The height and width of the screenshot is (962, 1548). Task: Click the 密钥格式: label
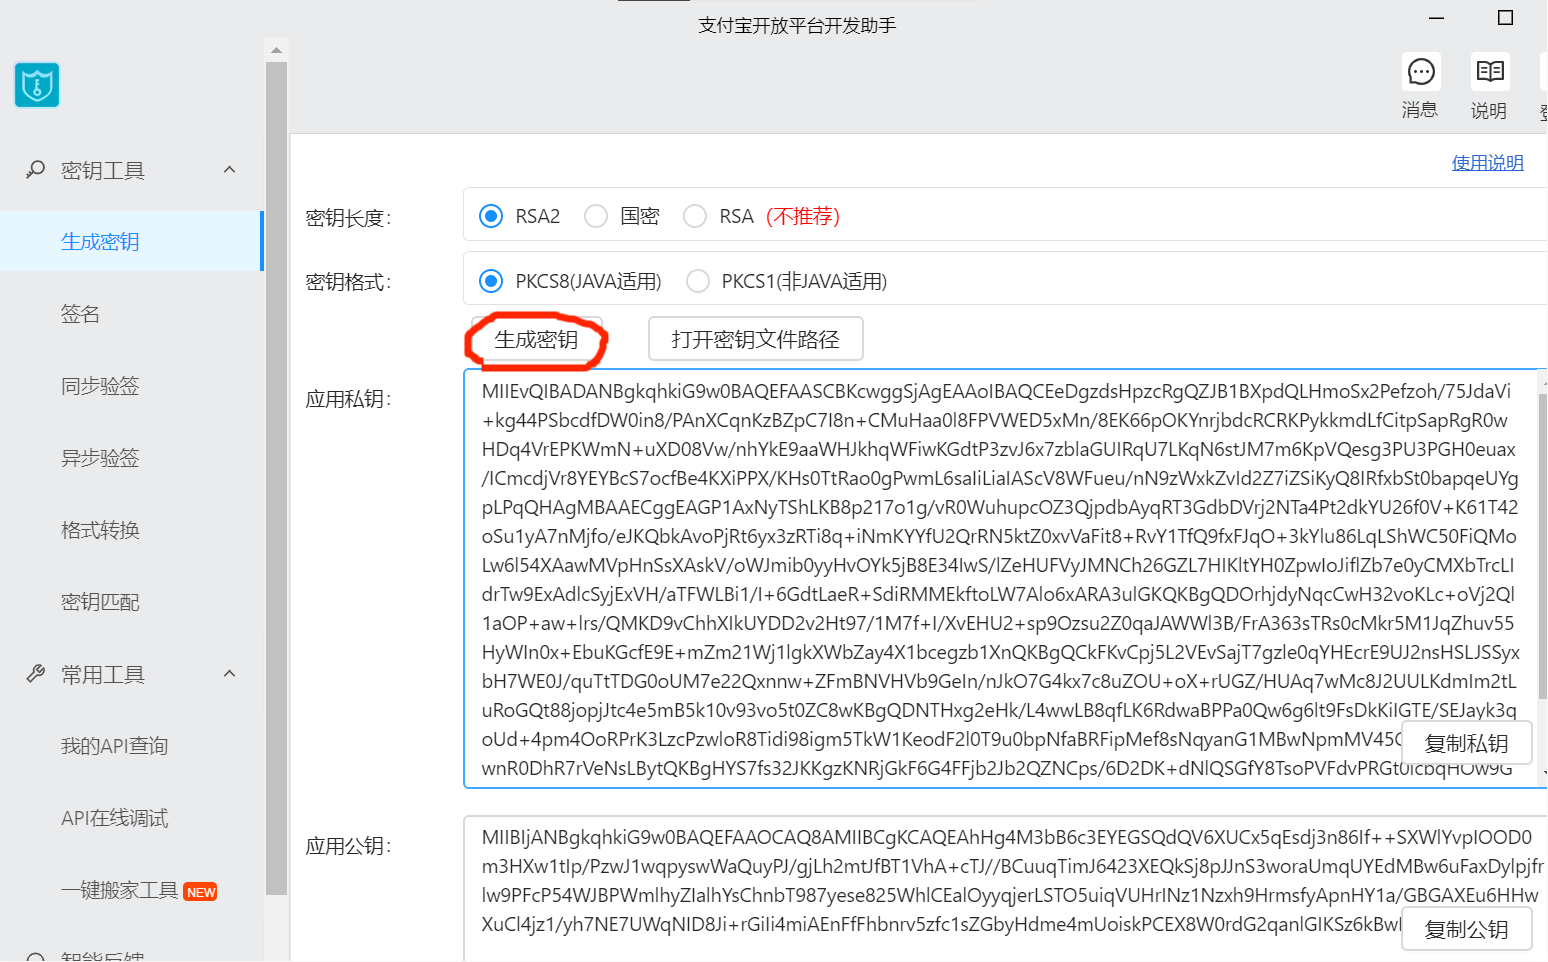pyautogui.click(x=348, y=282)
